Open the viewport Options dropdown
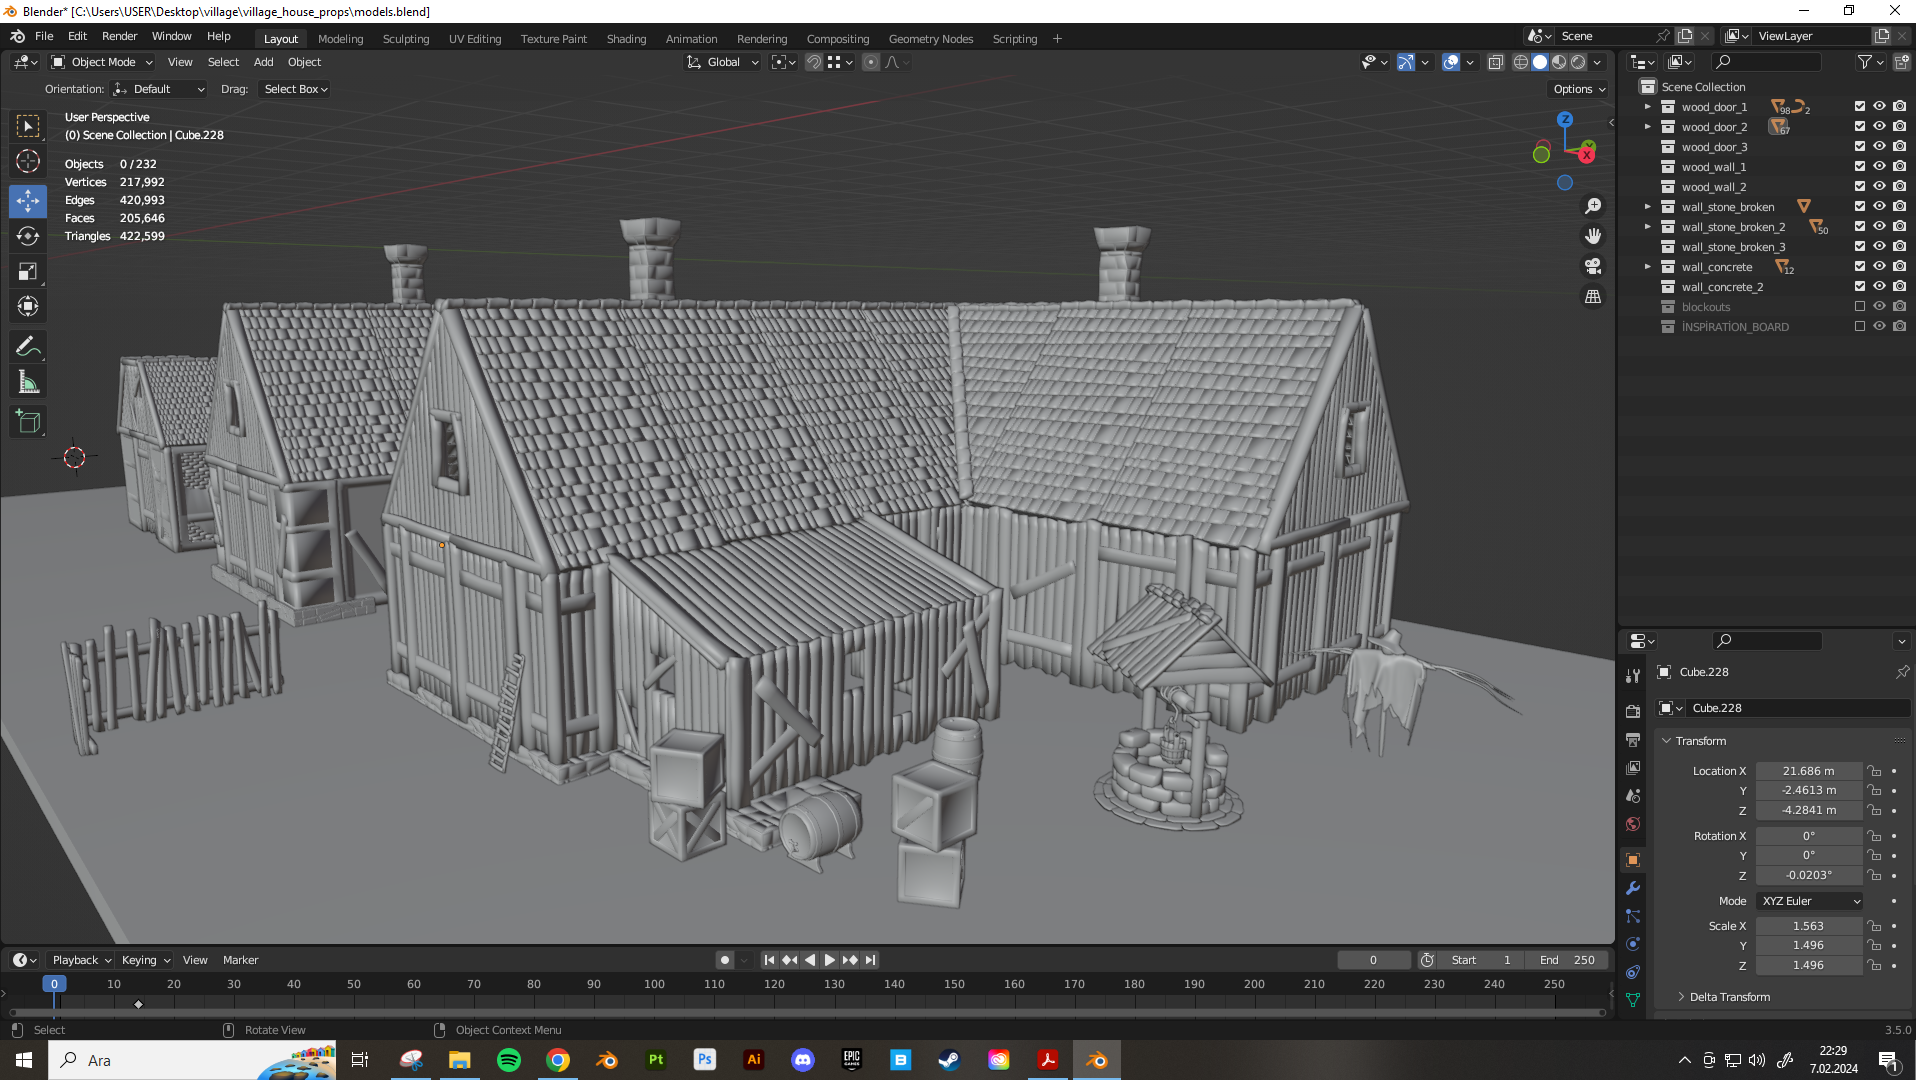This screenshot has height=1080, width=1916. pyautogui.click(x=1579, y=89)
